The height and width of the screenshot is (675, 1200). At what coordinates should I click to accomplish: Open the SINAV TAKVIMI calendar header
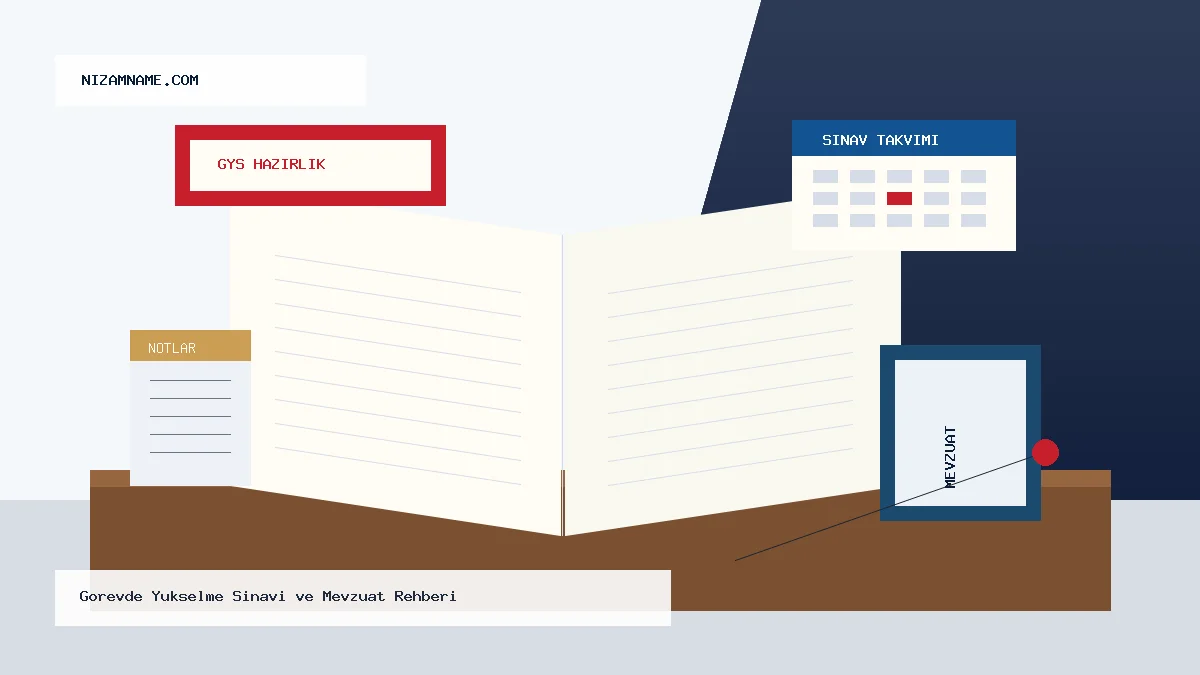click(x=904, y=139)
